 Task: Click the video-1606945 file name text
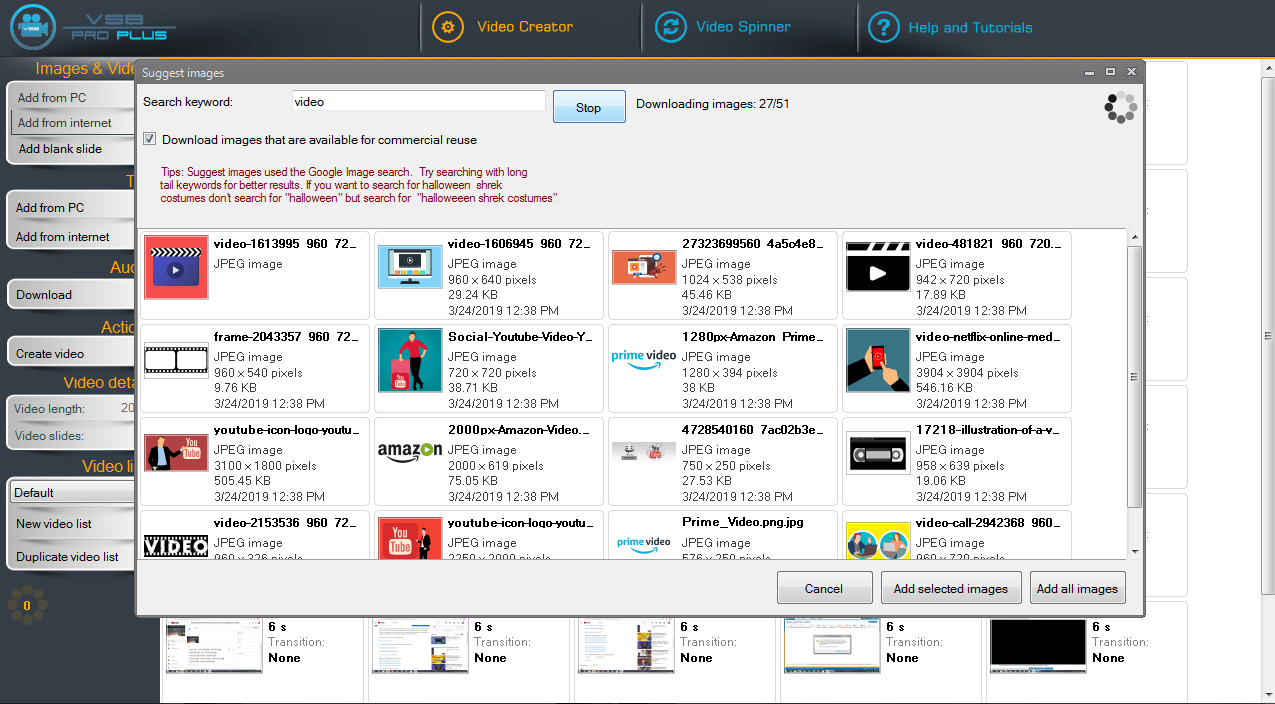coord(519,244)
